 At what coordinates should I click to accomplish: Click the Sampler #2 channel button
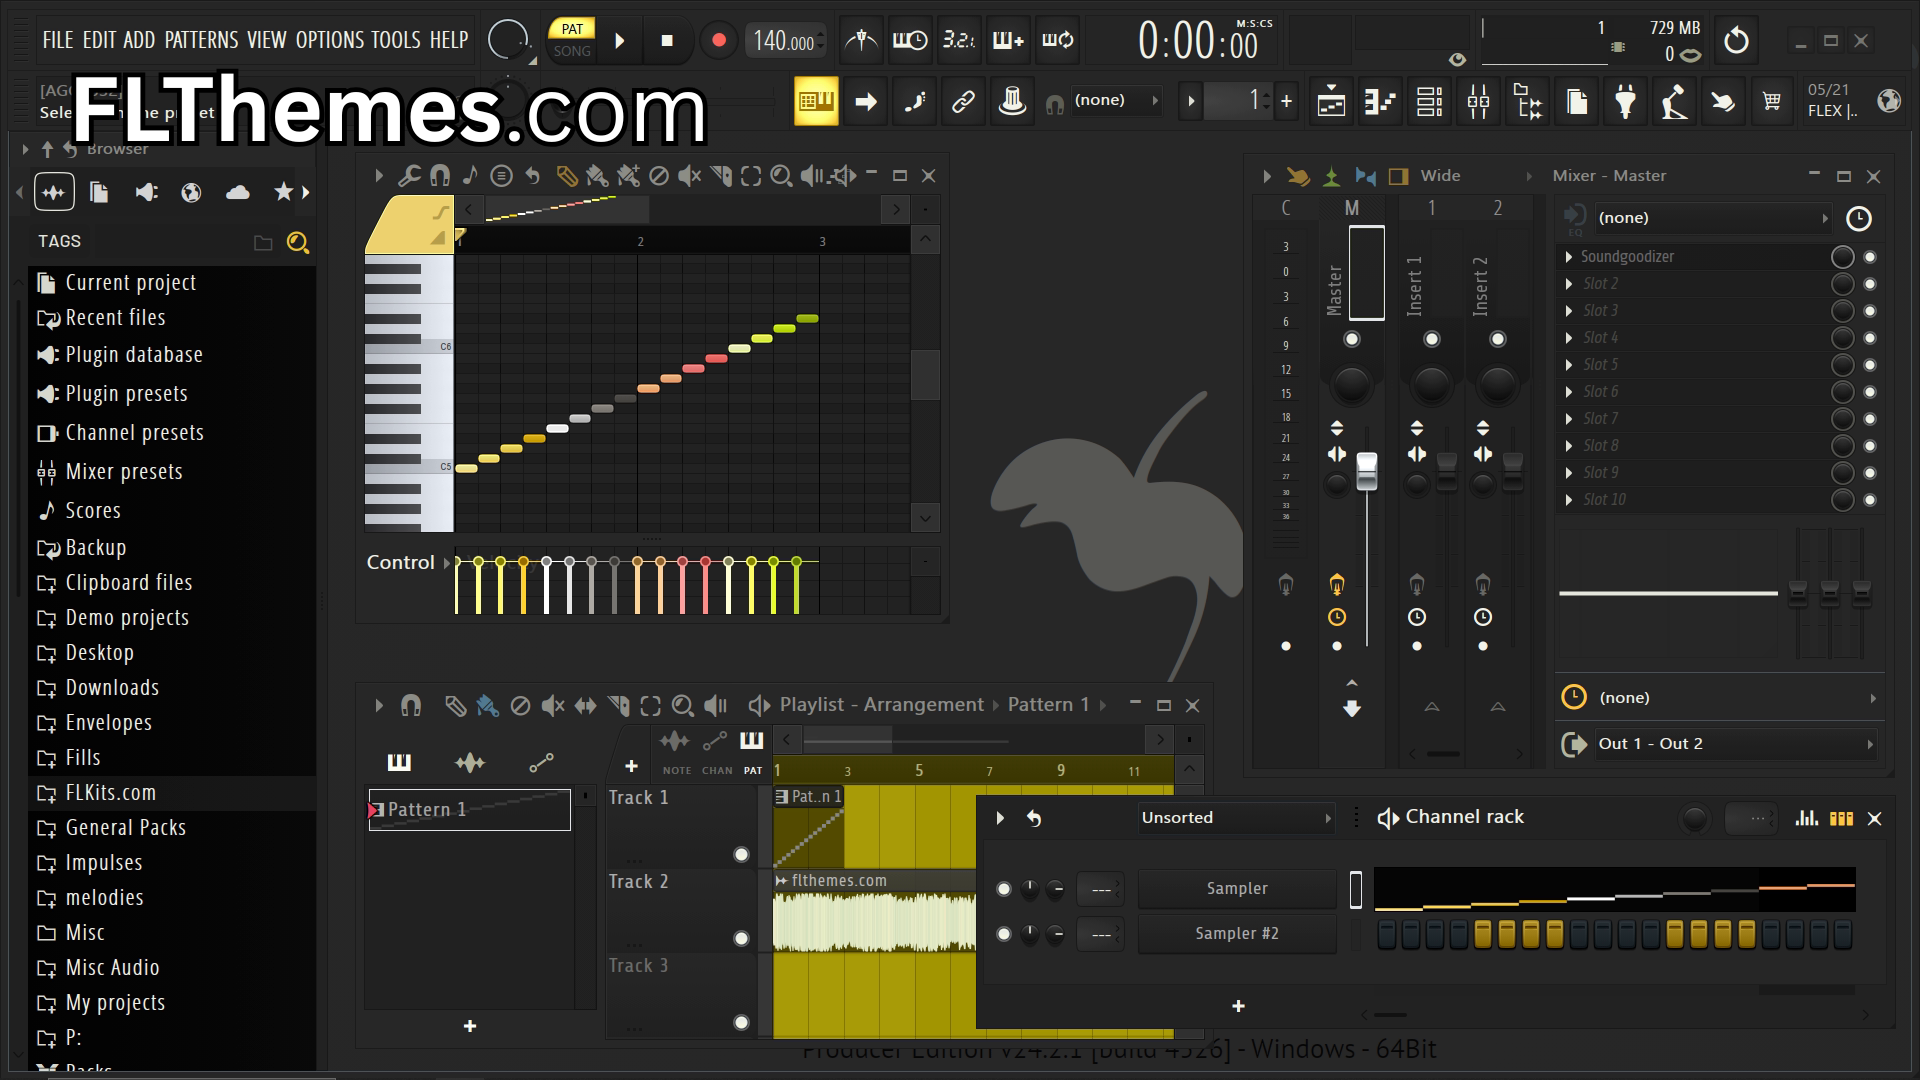(x=1237, y=934)
